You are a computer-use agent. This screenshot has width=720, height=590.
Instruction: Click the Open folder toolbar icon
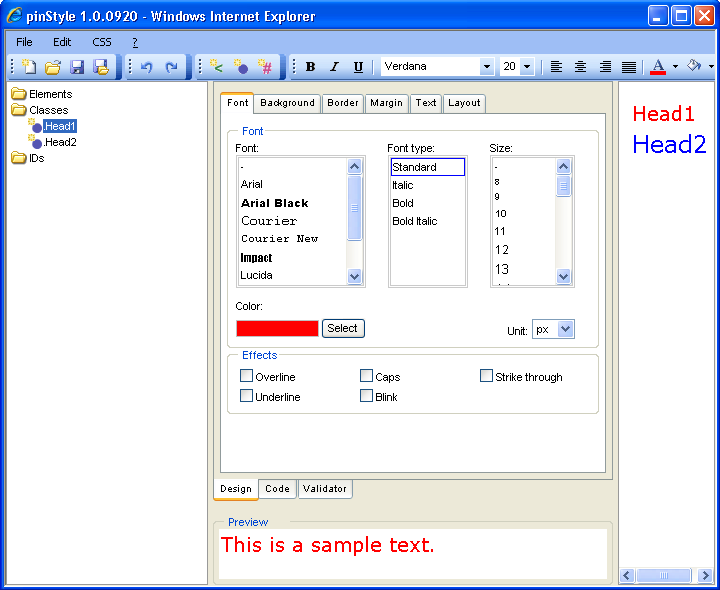click(53, 67)
